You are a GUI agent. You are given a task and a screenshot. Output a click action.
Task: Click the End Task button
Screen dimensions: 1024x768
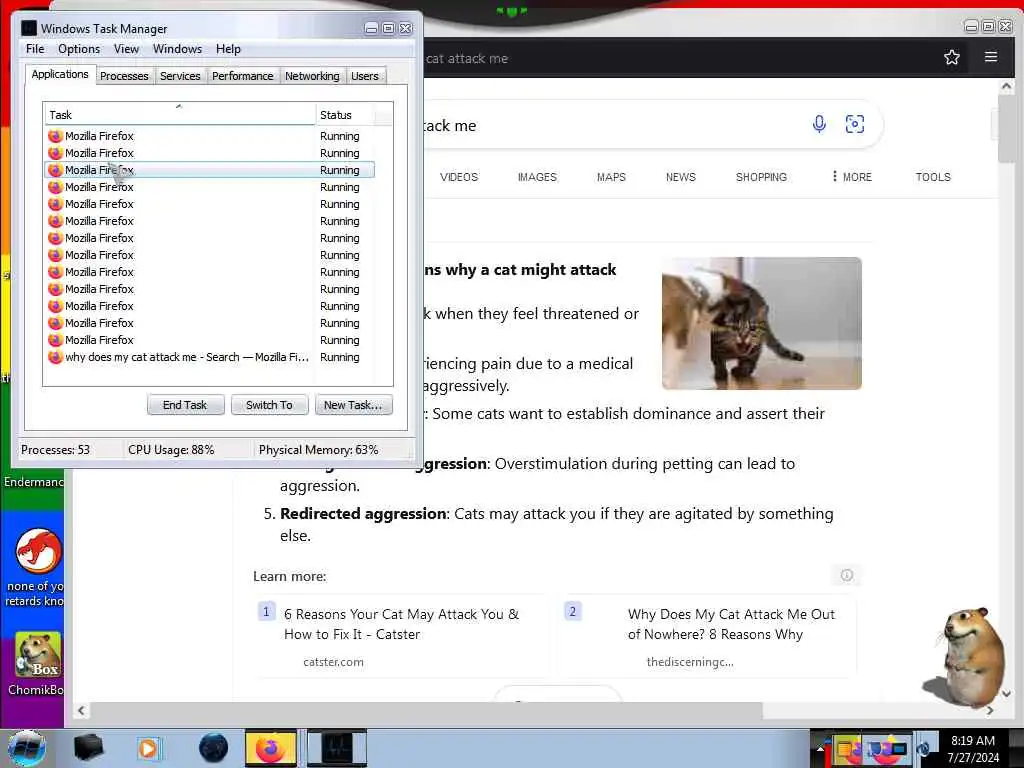coord(185,405)
